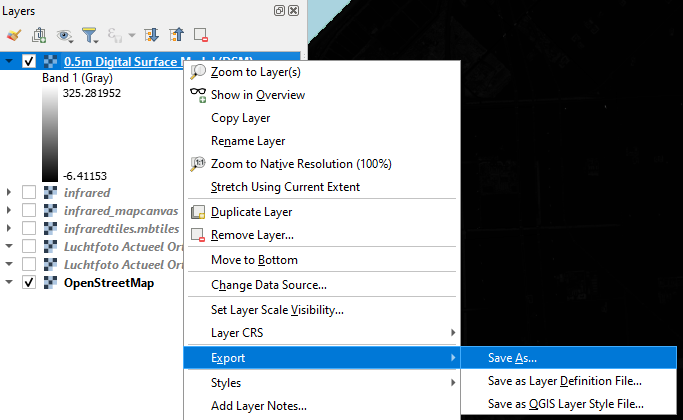The width and height of the screenshot is (683, 420).
Task: Click raster icon beside infraredtiles.mbtiles layer
Action: point(51,228)
